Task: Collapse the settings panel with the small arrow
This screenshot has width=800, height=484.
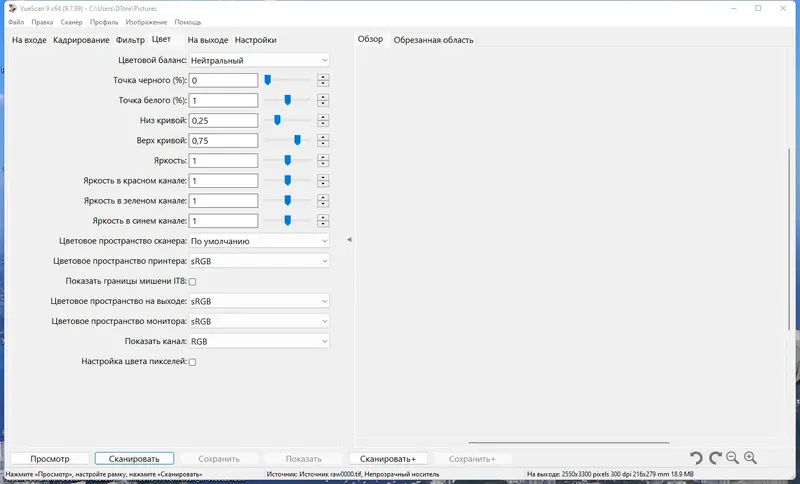Action: (349, 239)
